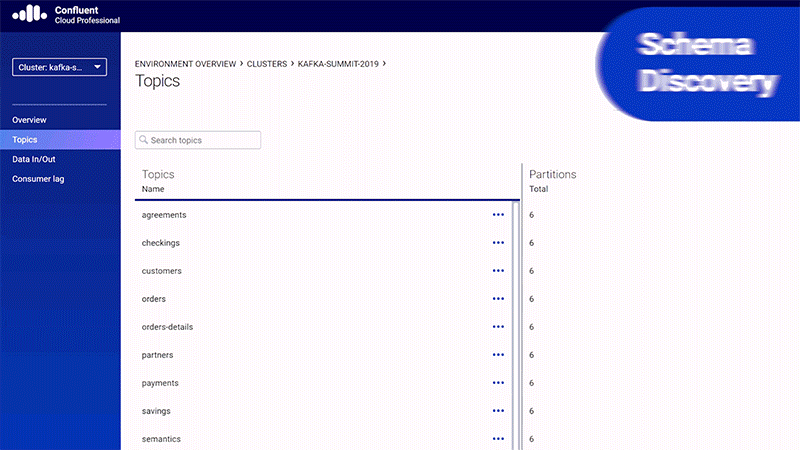800x450 pixels.
Task: Click the Partitions Total column header
Action: (x=538, y=189)
